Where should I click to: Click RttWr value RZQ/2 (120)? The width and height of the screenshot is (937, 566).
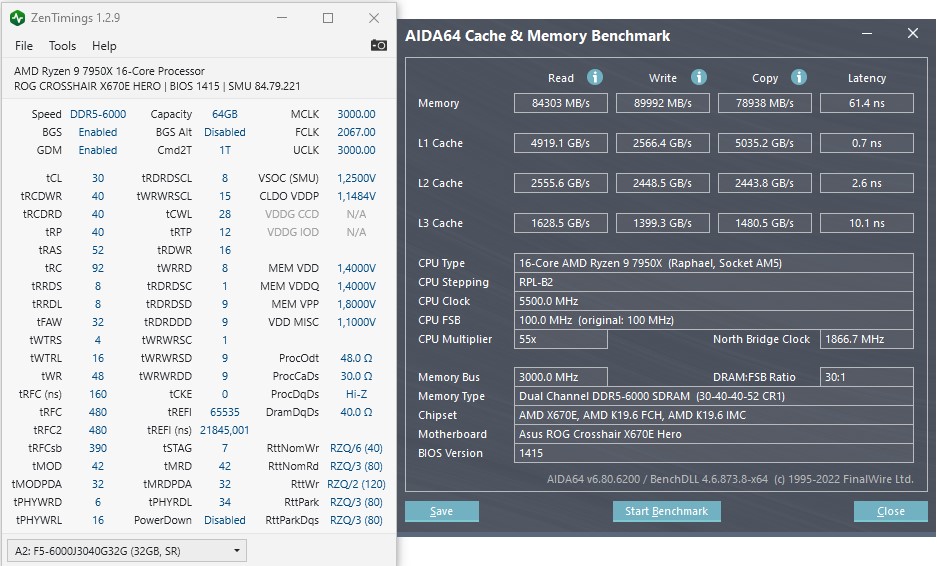point(356,484)
